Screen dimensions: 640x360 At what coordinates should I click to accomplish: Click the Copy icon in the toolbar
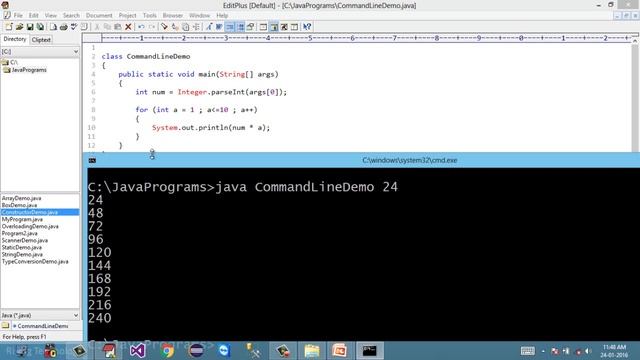[x=107, y=27]
